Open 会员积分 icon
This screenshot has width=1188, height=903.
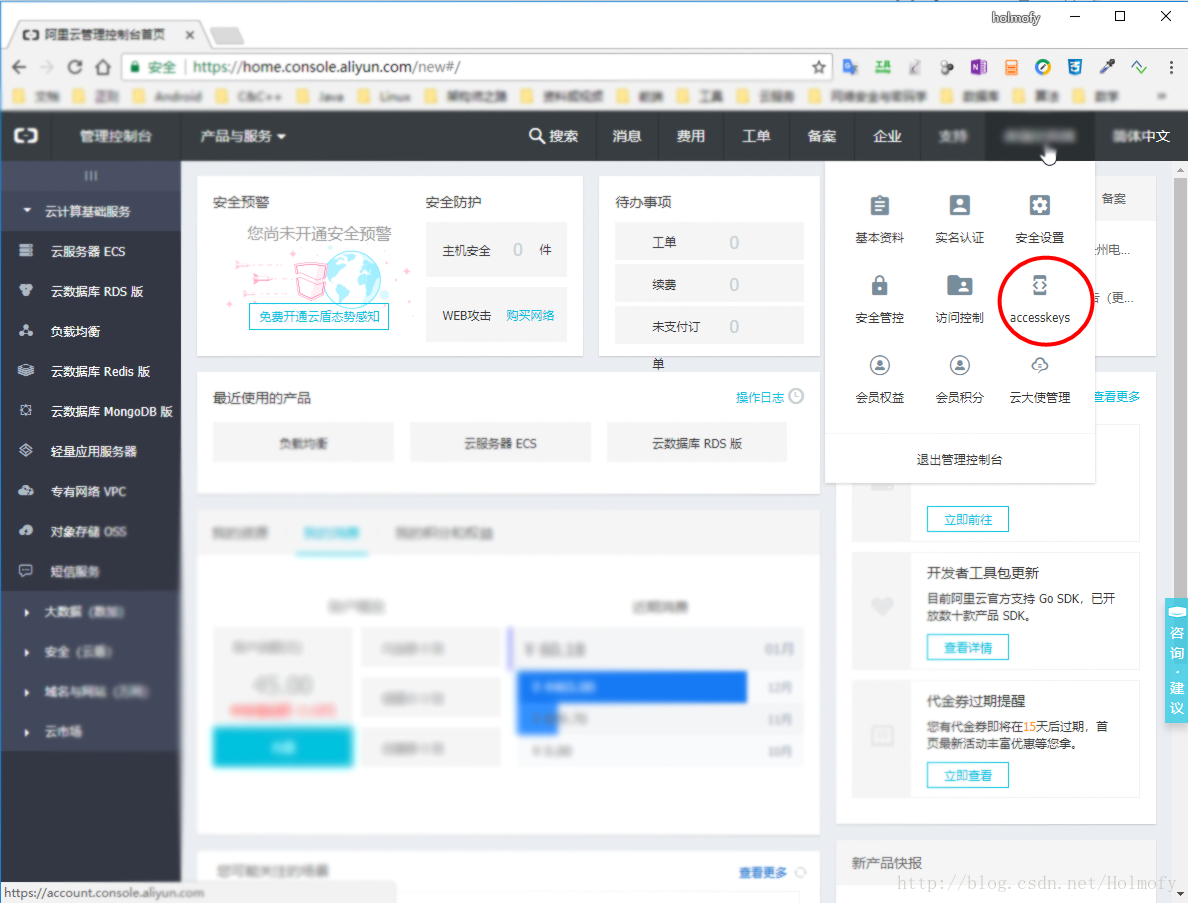tap(959, 365)
